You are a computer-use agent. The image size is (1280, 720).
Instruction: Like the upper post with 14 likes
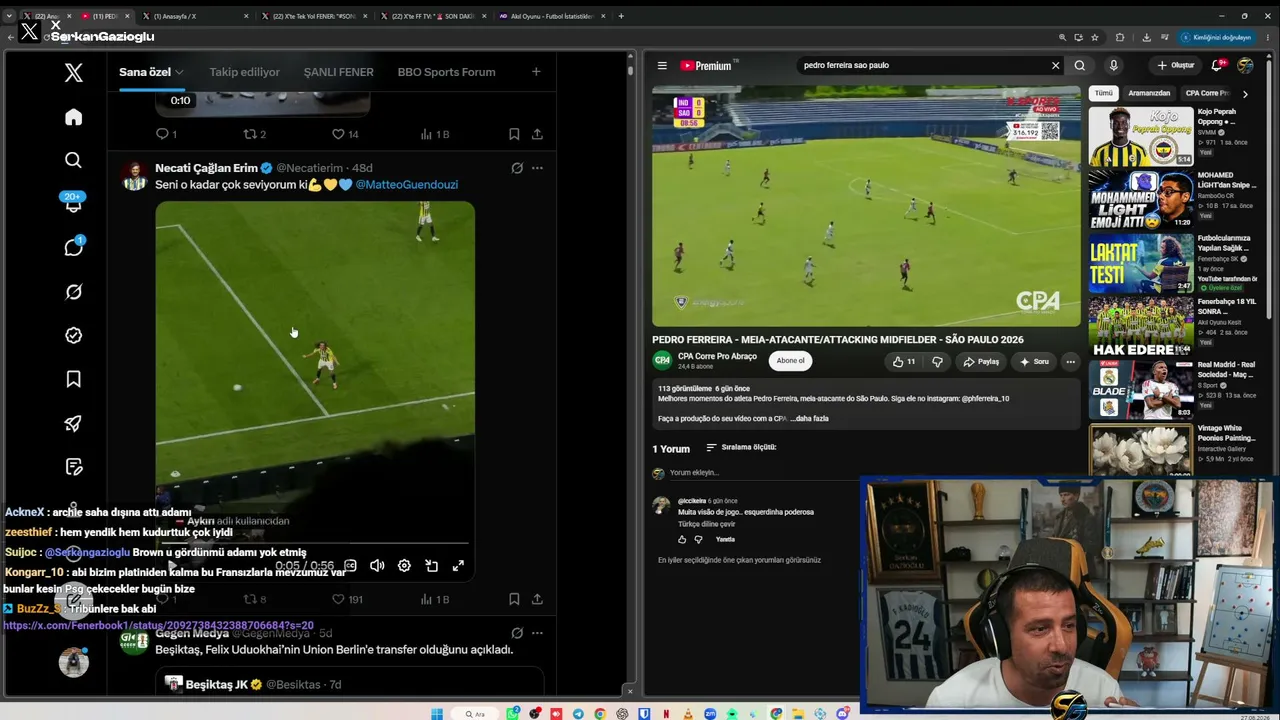point(338,134)
